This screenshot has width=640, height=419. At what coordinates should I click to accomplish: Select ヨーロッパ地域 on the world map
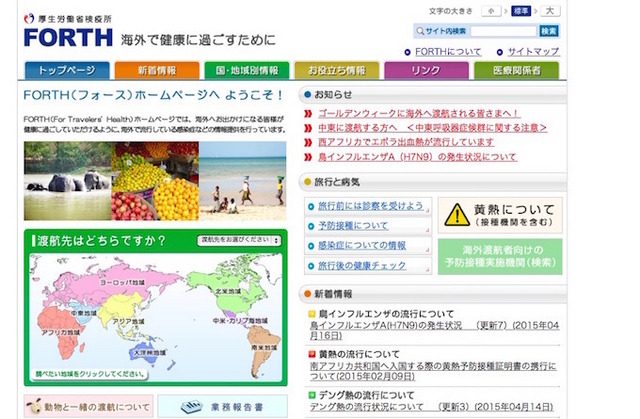click(x=122, y=282)
